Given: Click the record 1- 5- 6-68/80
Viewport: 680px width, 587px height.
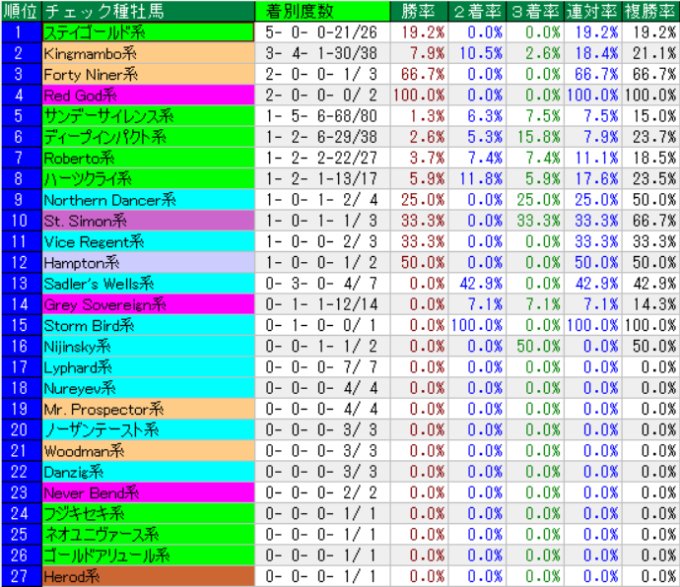Looking at the screenshot, I should point(321,116).
